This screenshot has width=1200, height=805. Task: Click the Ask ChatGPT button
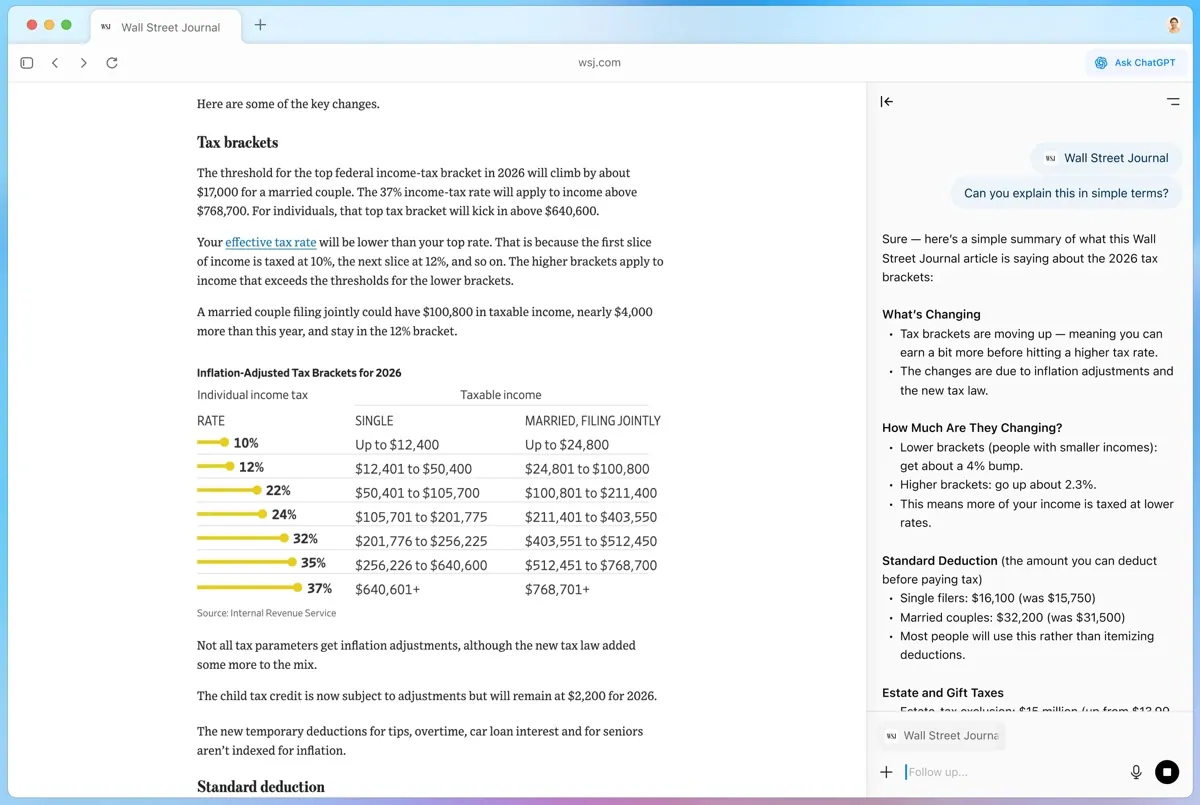pos(1136,62)
